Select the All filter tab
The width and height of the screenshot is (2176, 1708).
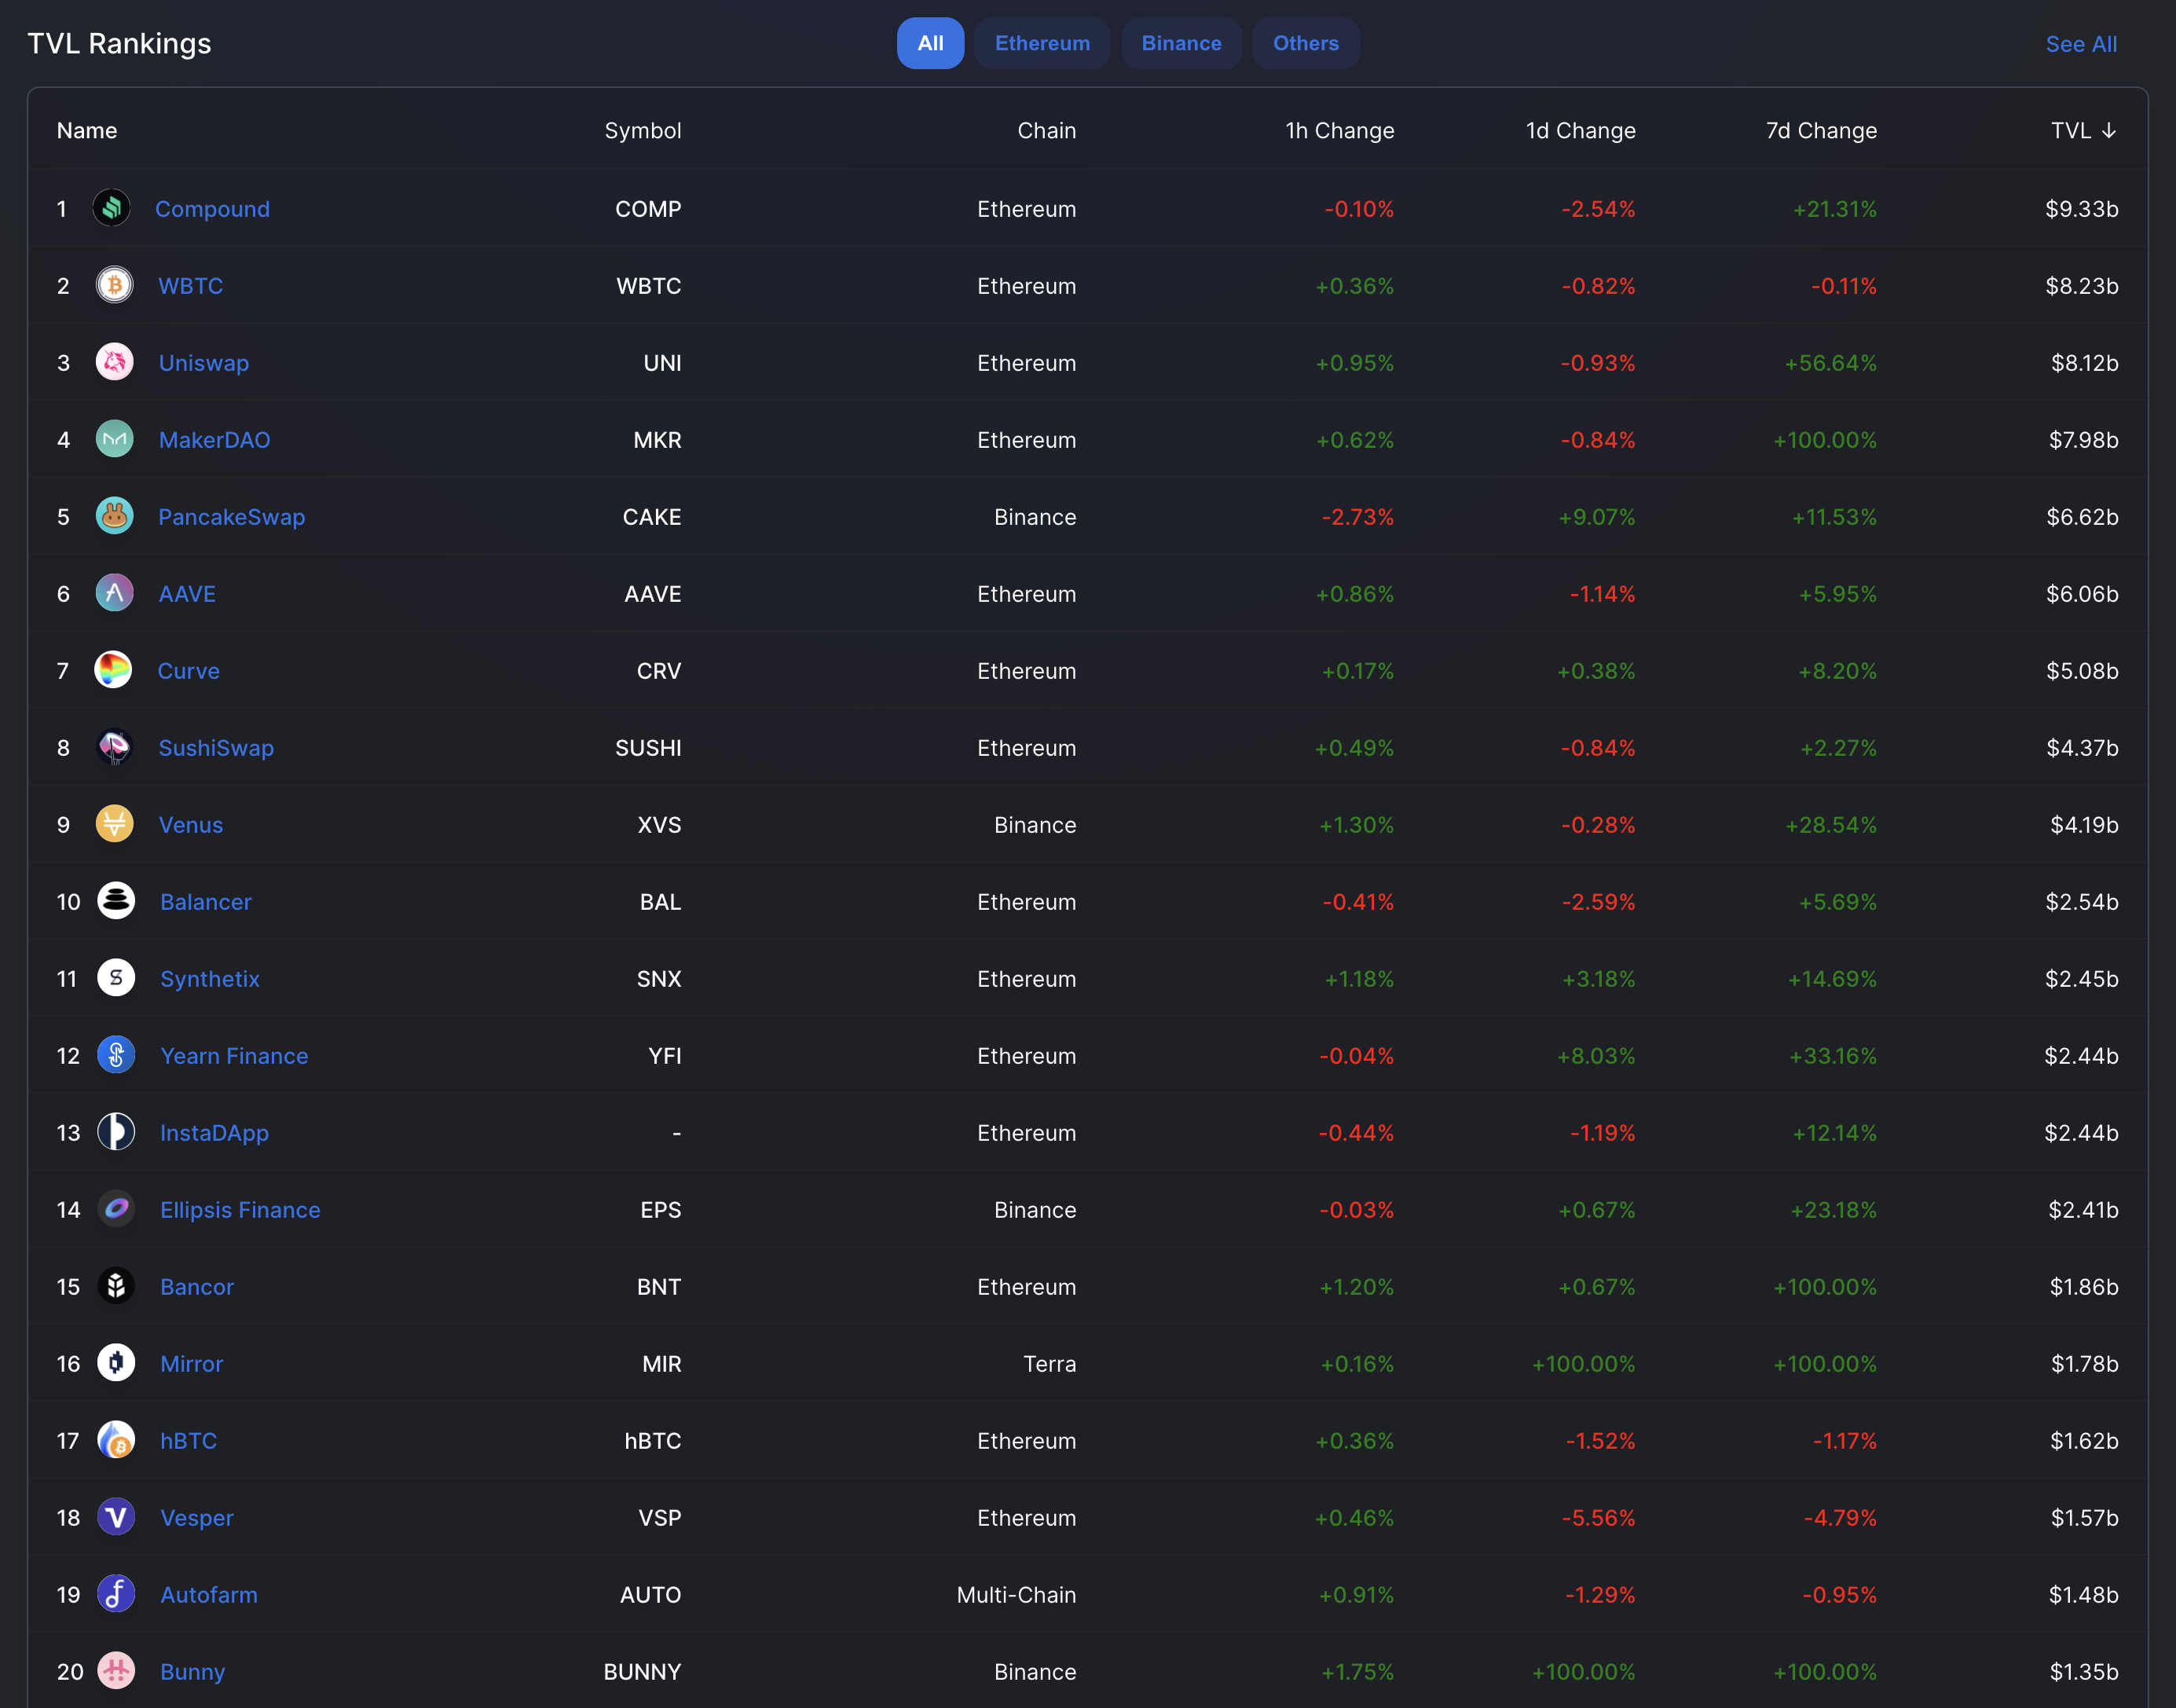pyautogui.click(x=929, y=43)
